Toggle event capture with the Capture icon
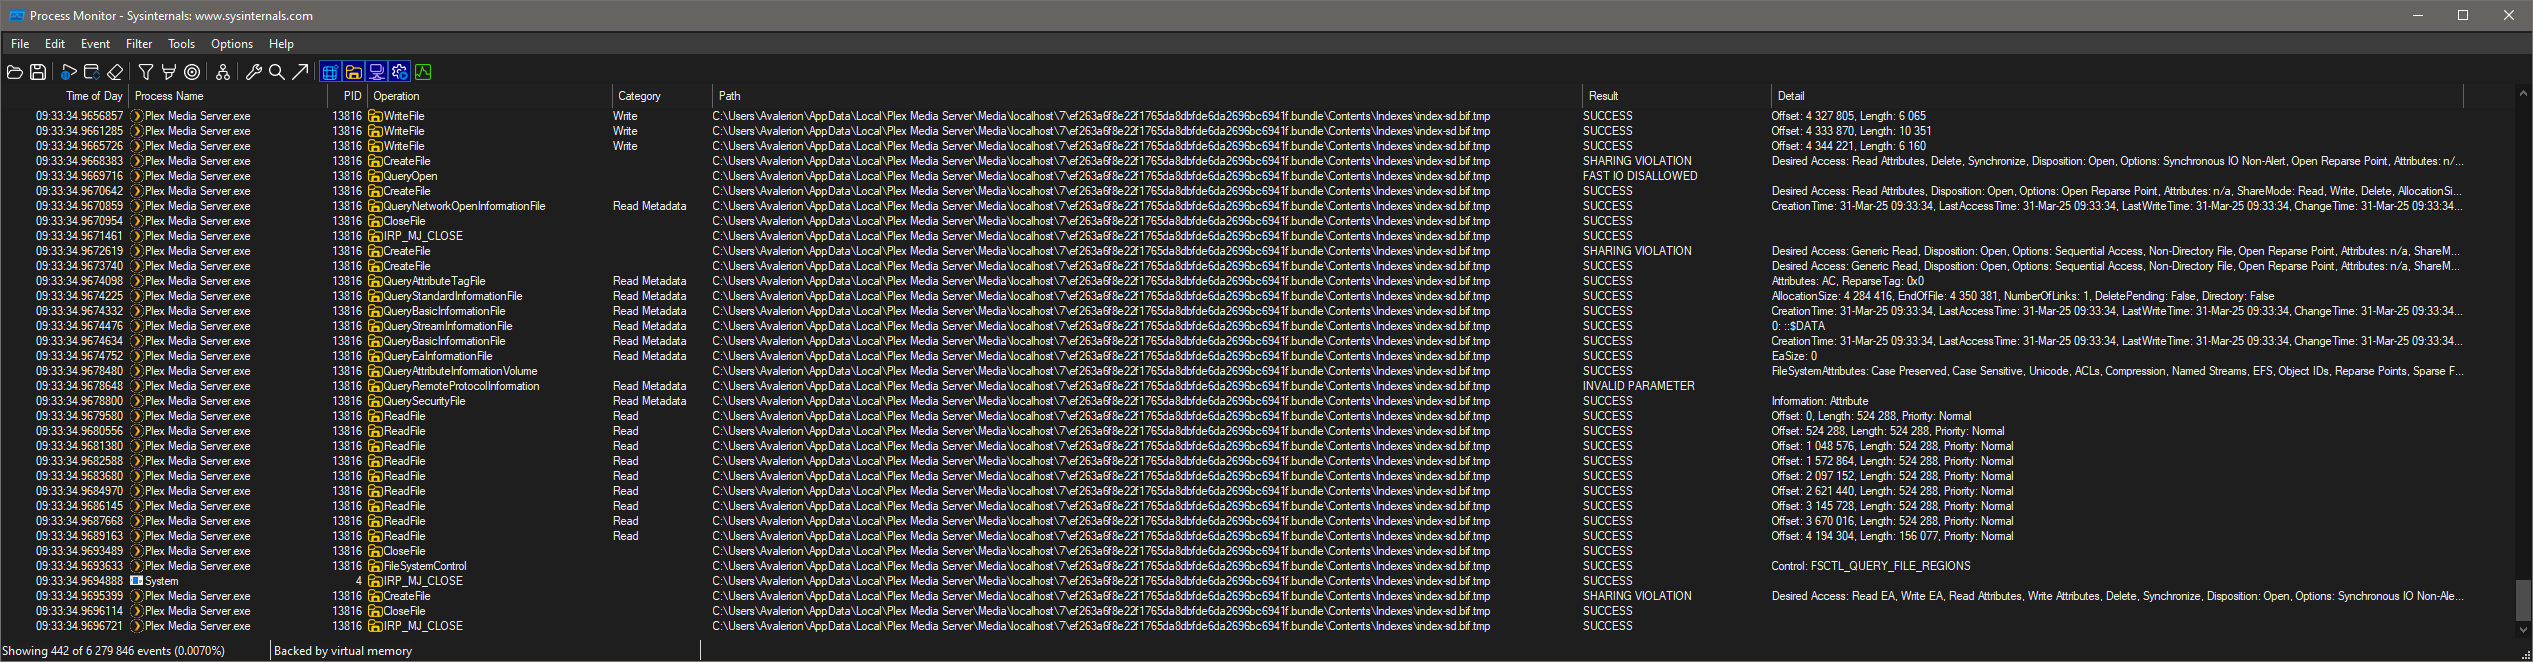This screenshot has height=662, width=2533. [x=68, y=72]
